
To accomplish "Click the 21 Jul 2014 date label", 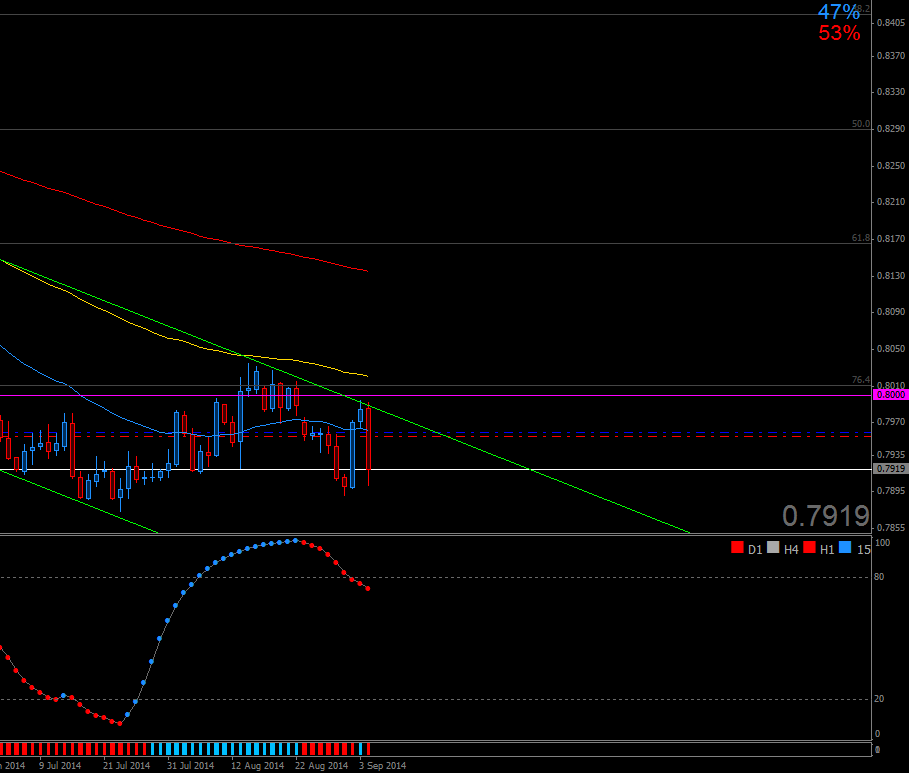I will point(126,766).
